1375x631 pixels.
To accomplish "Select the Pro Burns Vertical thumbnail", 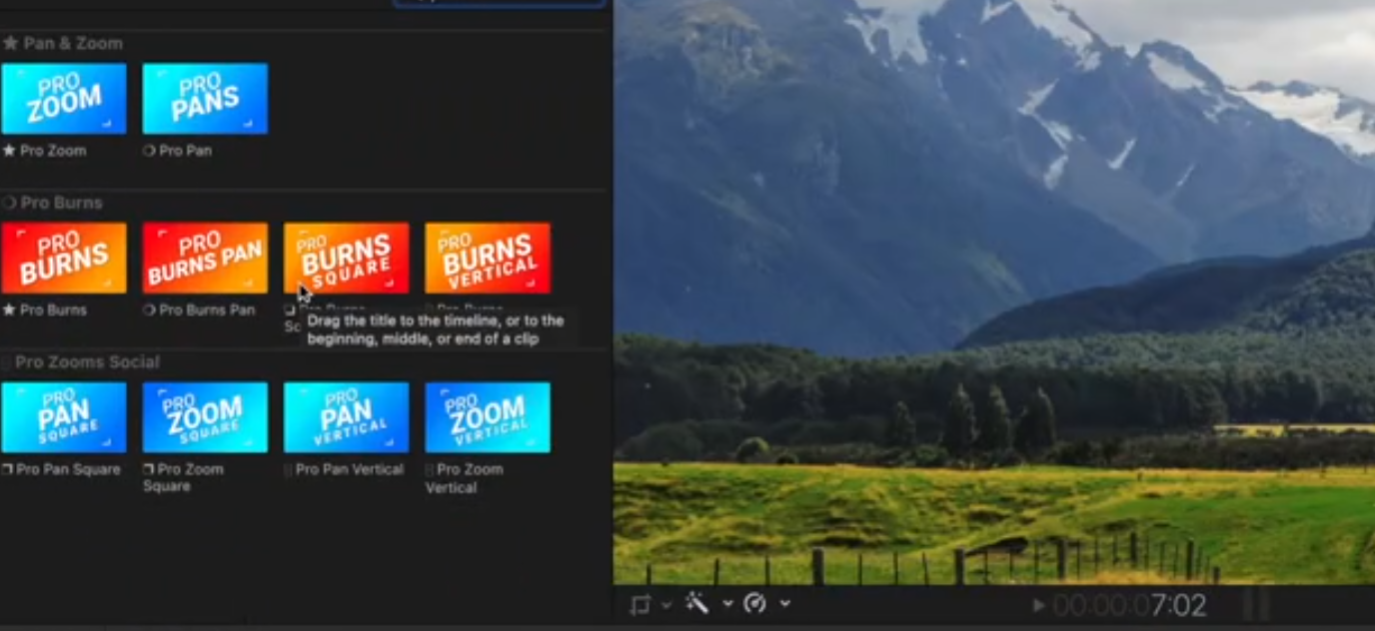I will [487, 258].
